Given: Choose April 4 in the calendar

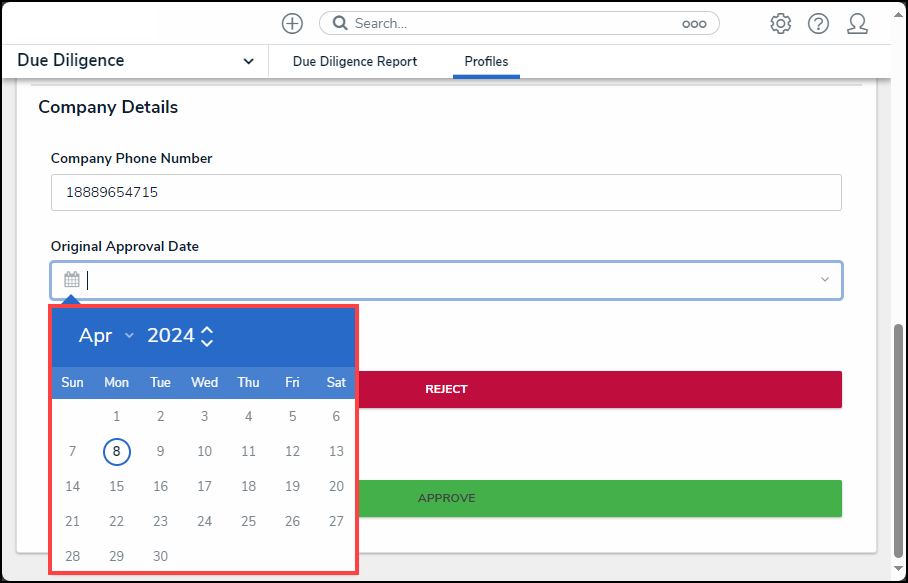Looking at the screenshot, I should pyautogui.click(x=248, y=416).
